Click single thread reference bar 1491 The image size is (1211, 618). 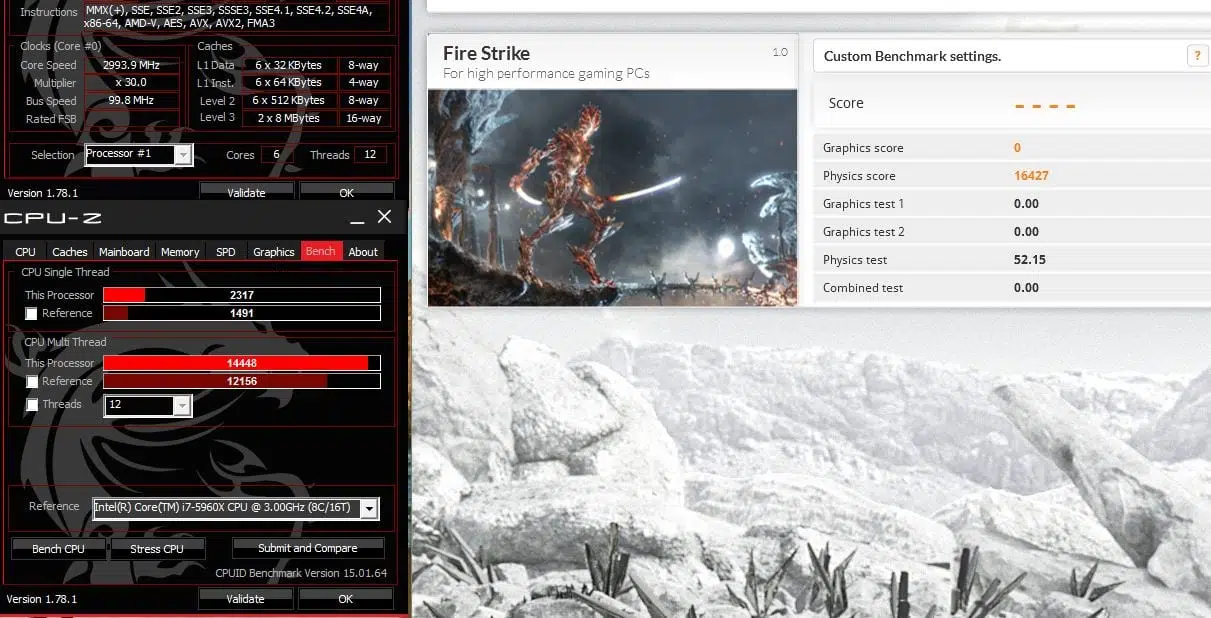click(x=241, y=313)
